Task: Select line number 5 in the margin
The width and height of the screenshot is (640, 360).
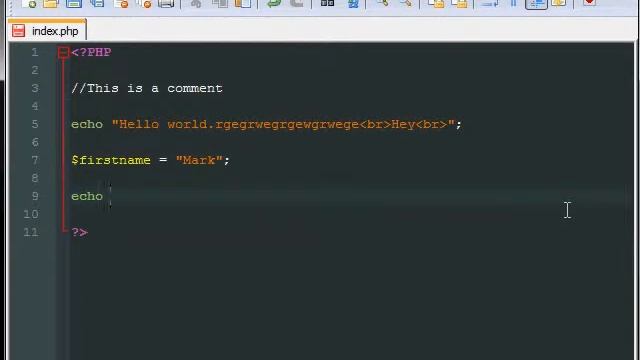Action: click(x=35, y=124)
